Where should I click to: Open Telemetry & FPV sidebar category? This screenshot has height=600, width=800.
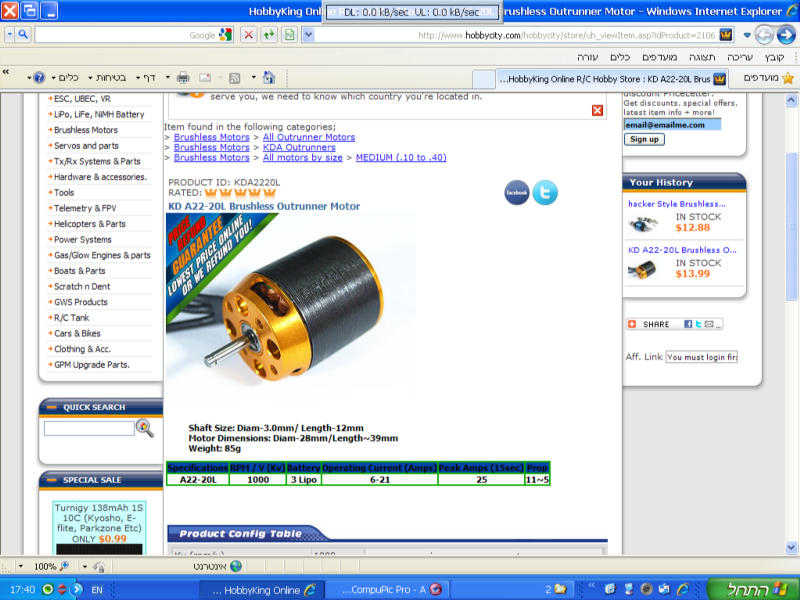(85, 208)
